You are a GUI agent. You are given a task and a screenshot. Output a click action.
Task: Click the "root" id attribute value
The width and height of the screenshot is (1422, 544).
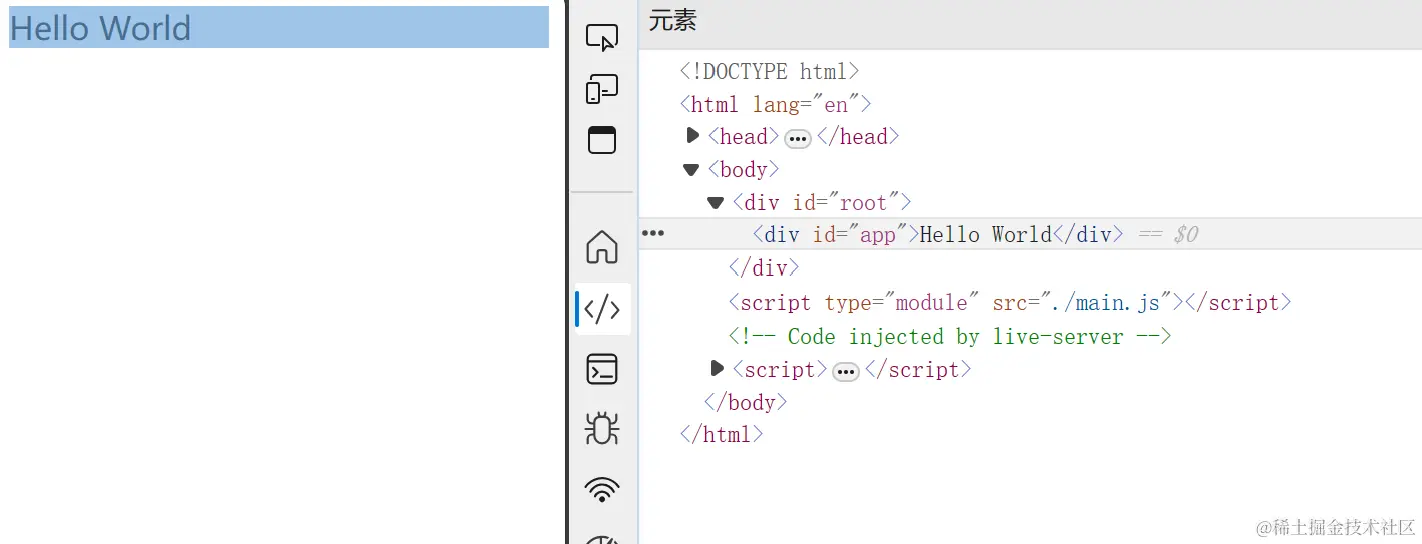[x=863, y=203]
